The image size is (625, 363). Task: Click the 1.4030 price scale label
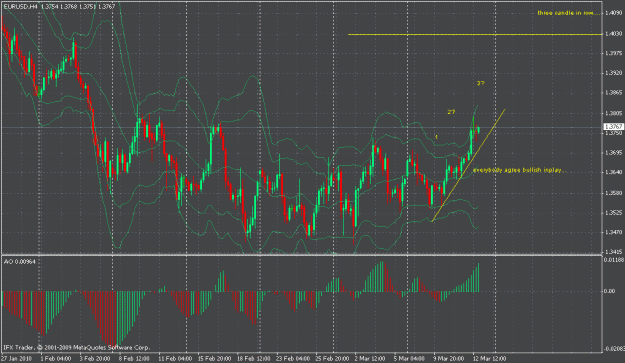[613, 34]
